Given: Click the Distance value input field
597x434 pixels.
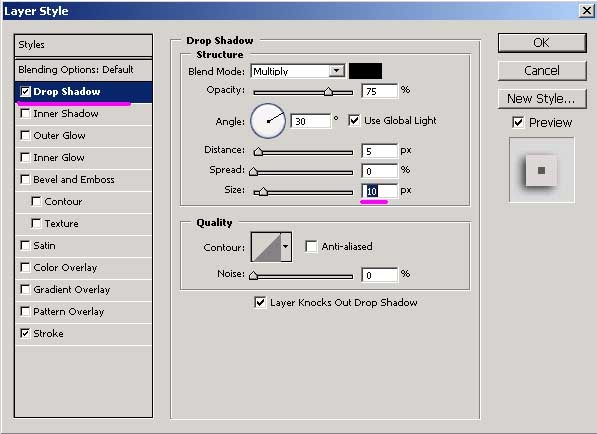Looking at the screenshot, I should (379, 151).
